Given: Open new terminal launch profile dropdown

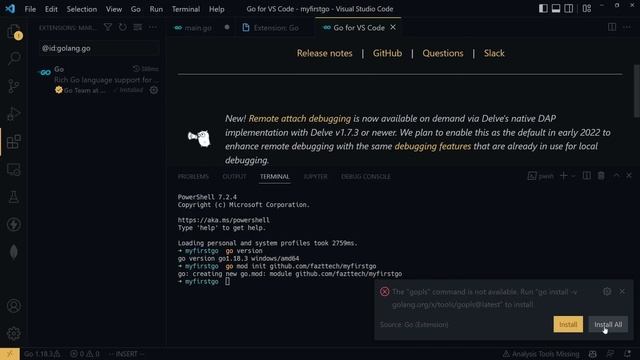Looking at the screenshot, I should point(573,176).
